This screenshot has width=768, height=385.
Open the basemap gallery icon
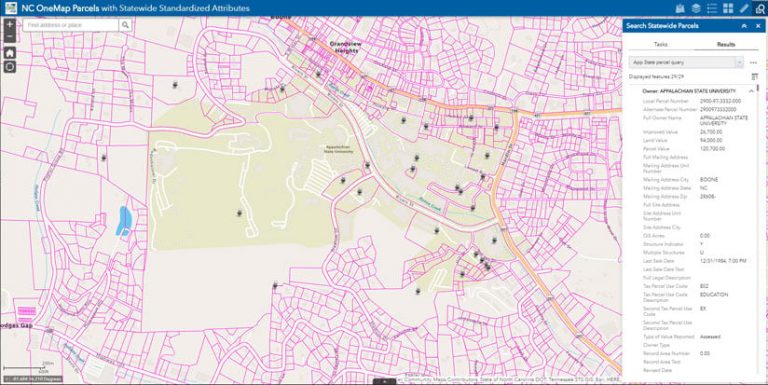[x=680, y=9]
